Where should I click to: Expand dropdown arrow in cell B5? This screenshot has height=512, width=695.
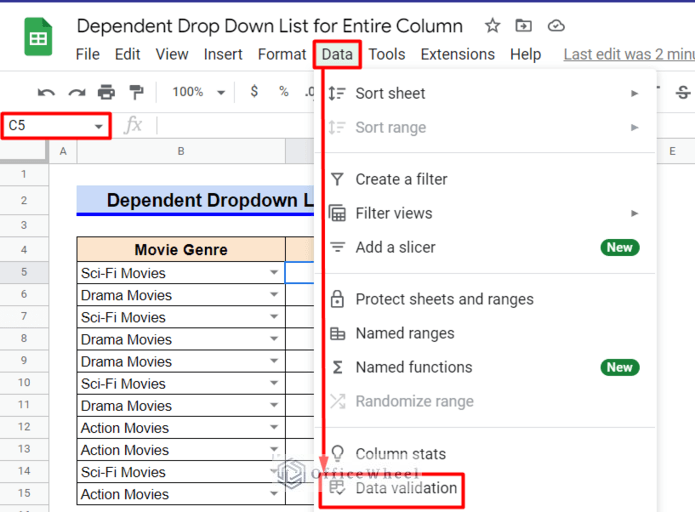tap(274, 273)
